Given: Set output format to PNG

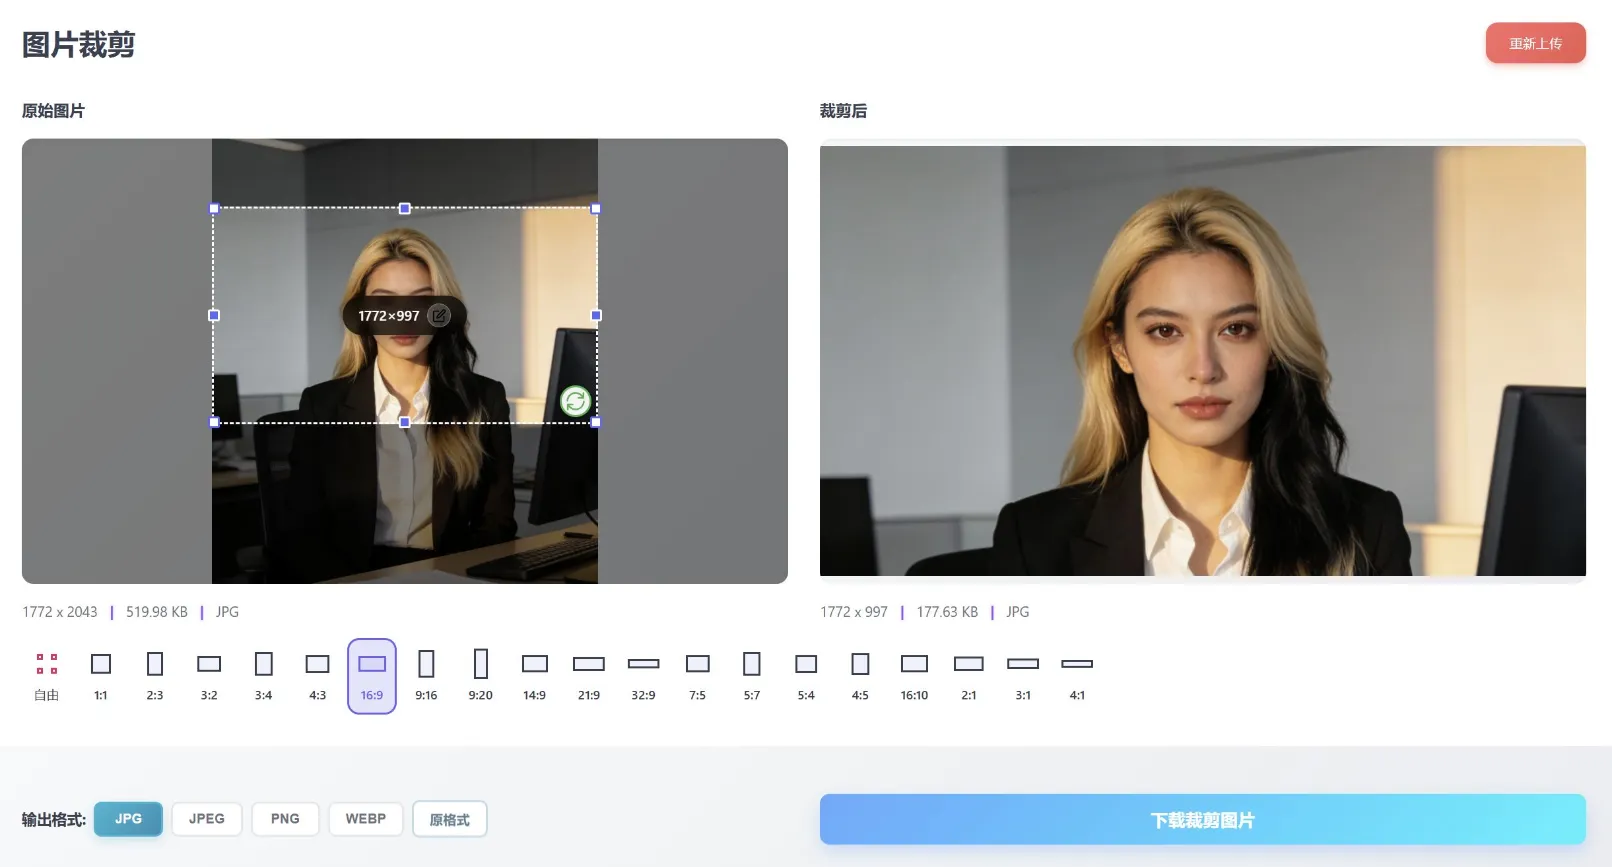Looking at the screenshot, I should click(x=285, y=819).
